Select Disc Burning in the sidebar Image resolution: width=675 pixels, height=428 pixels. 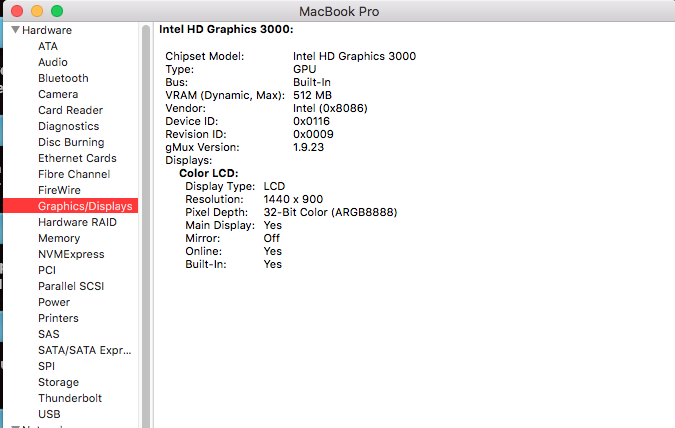[x=71, y=142]
